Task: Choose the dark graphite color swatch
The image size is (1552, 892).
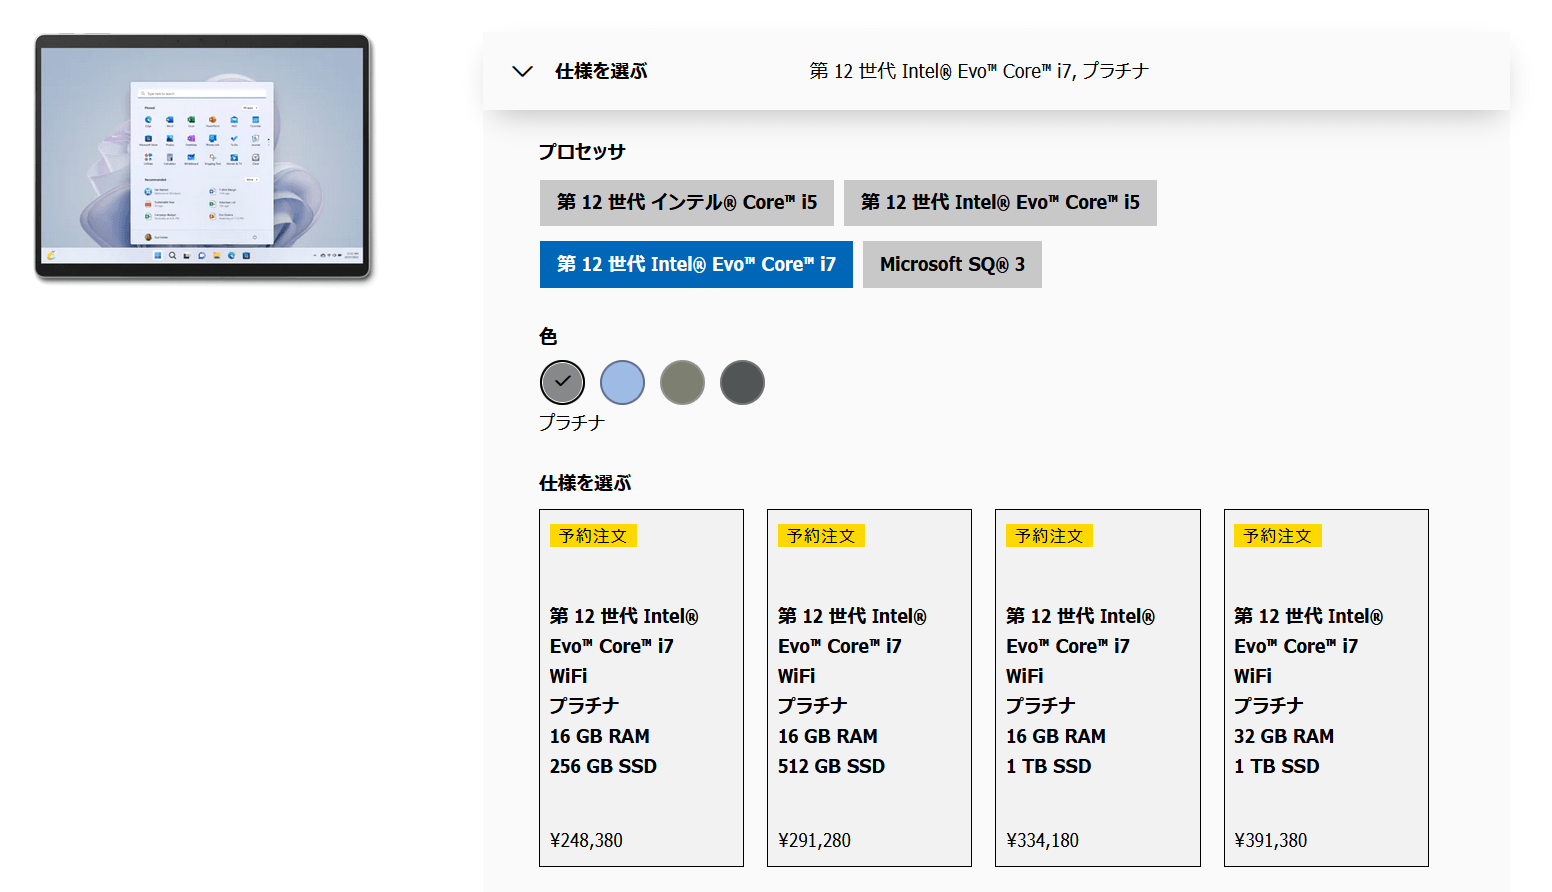Action: point(742,382)
